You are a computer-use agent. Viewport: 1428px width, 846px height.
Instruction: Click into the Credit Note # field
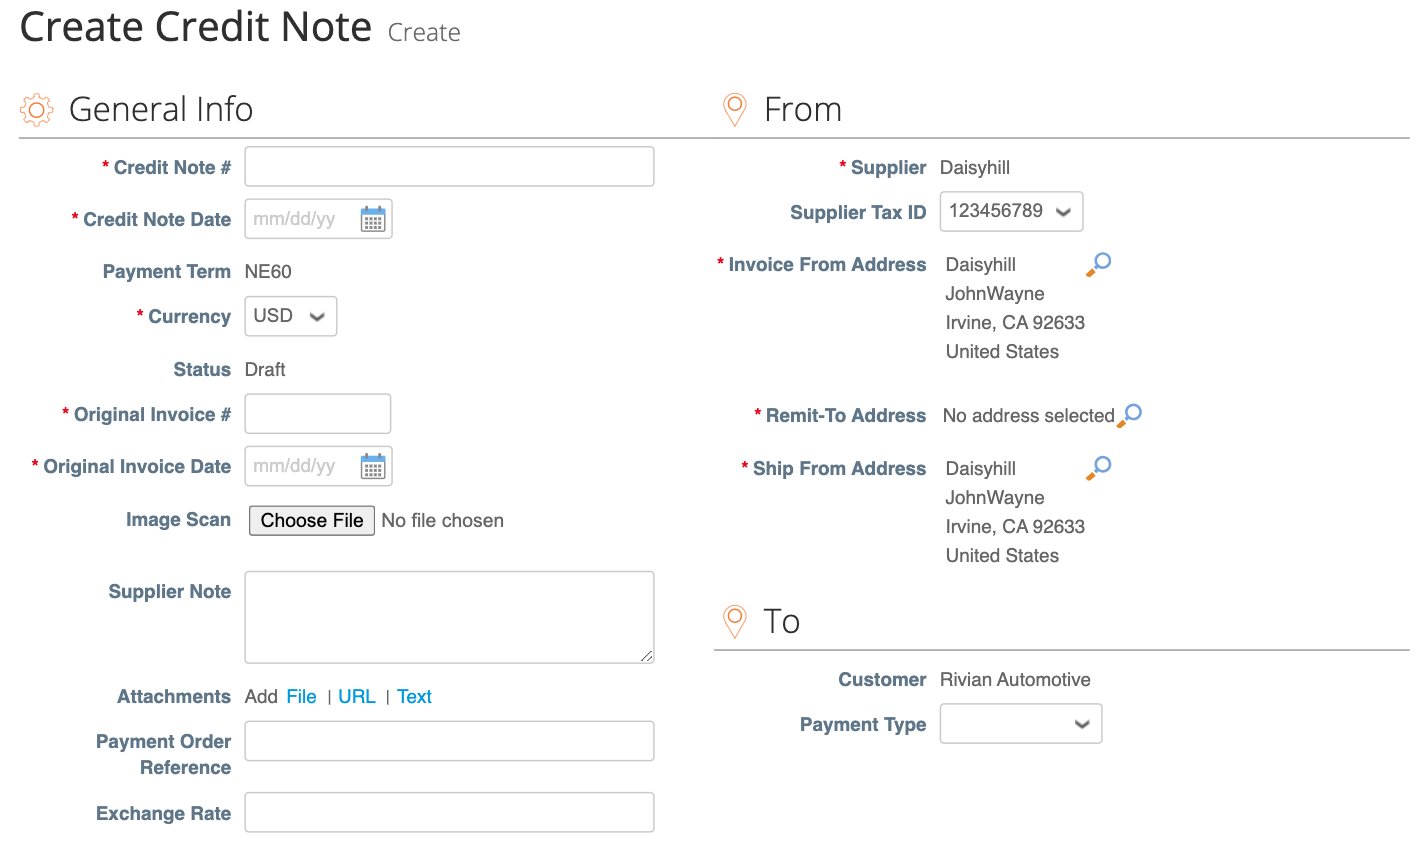point(449,166)
